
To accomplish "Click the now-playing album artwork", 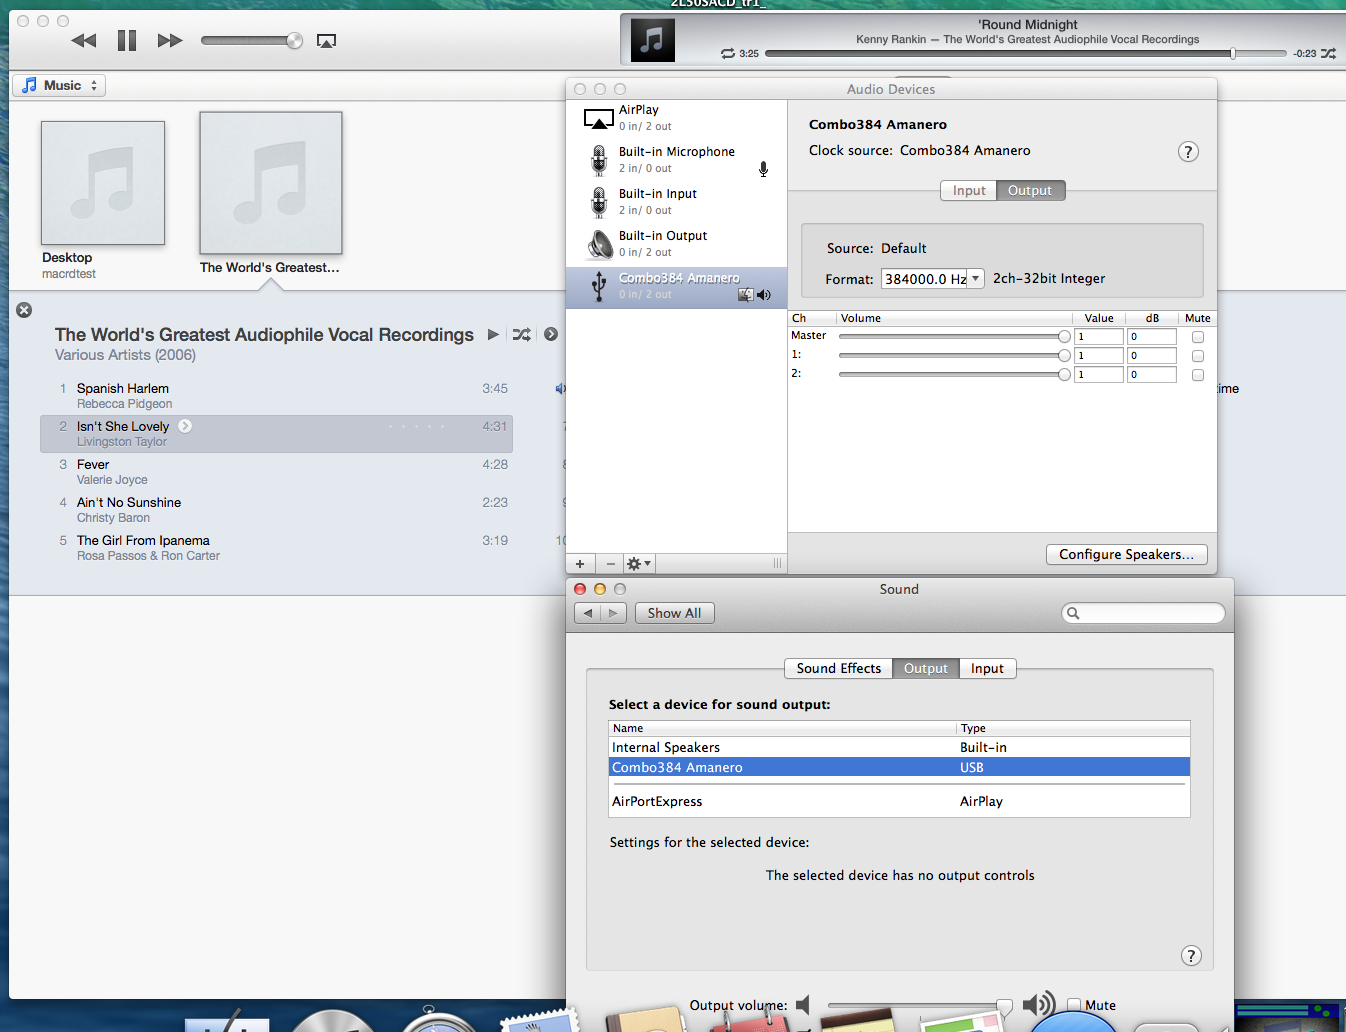I will click(x=653, y=40).
